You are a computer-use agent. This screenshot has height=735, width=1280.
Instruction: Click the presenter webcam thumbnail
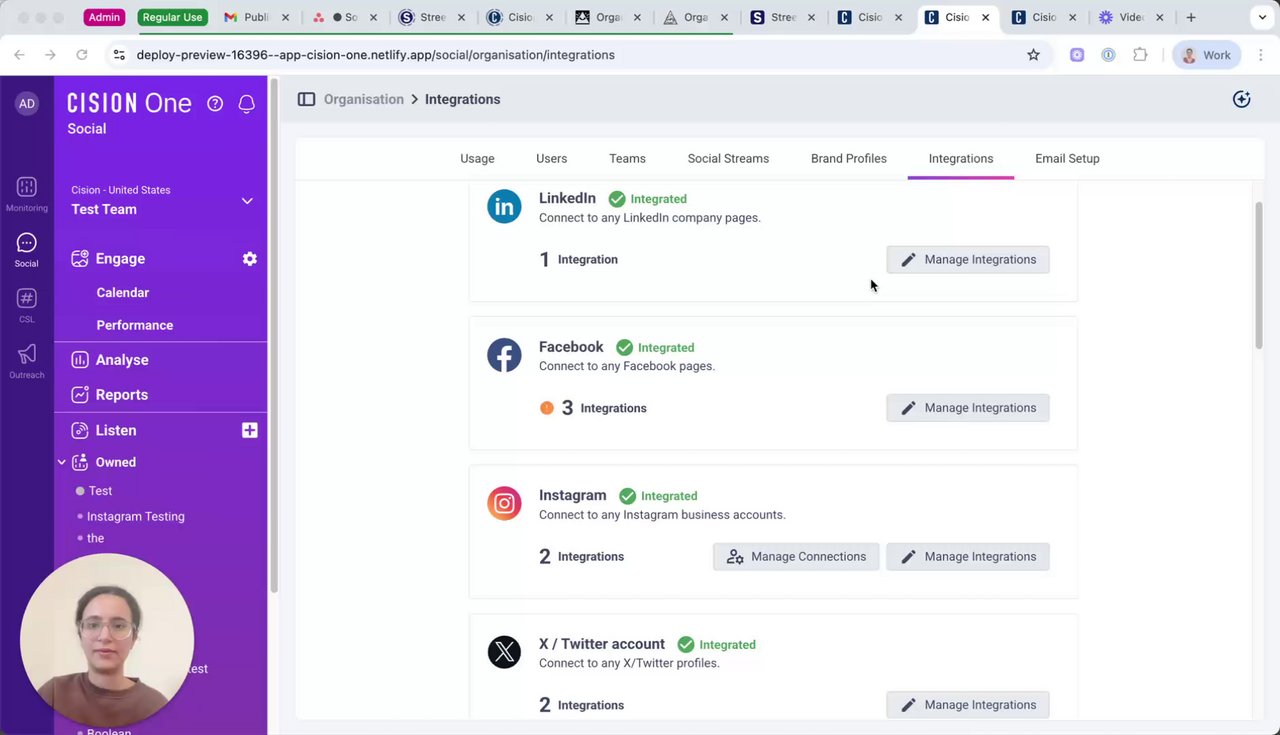pyautogui.click(x=107, y=639)
